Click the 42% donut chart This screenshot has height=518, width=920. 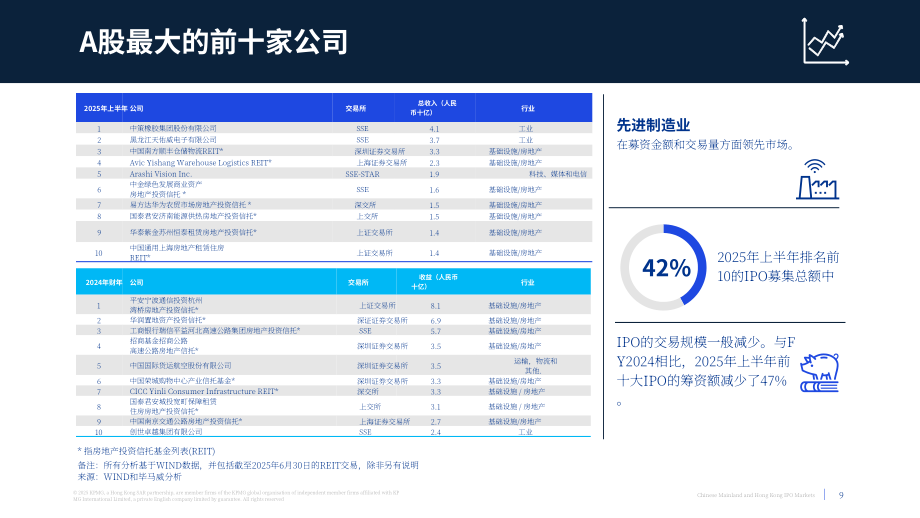664,268
